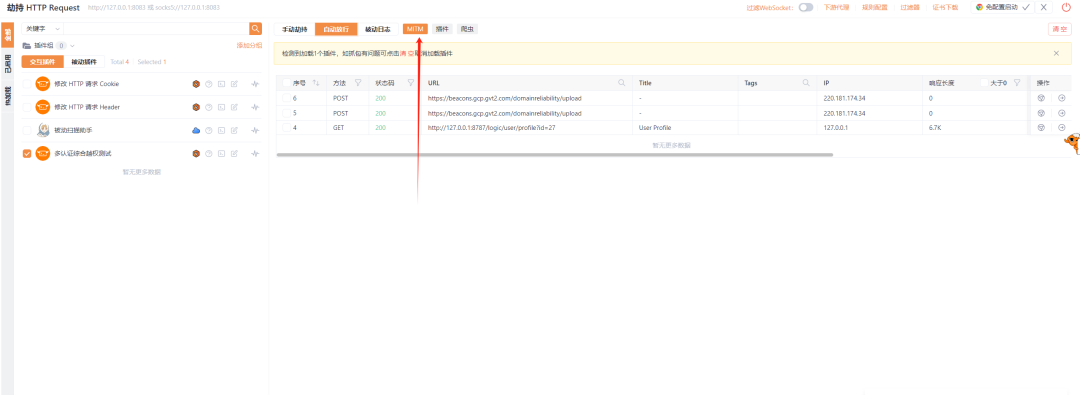Open help icon for 被动扫描助手 plugin
Viewport: 1080px width, 395px height.
(x=209, y=130)
